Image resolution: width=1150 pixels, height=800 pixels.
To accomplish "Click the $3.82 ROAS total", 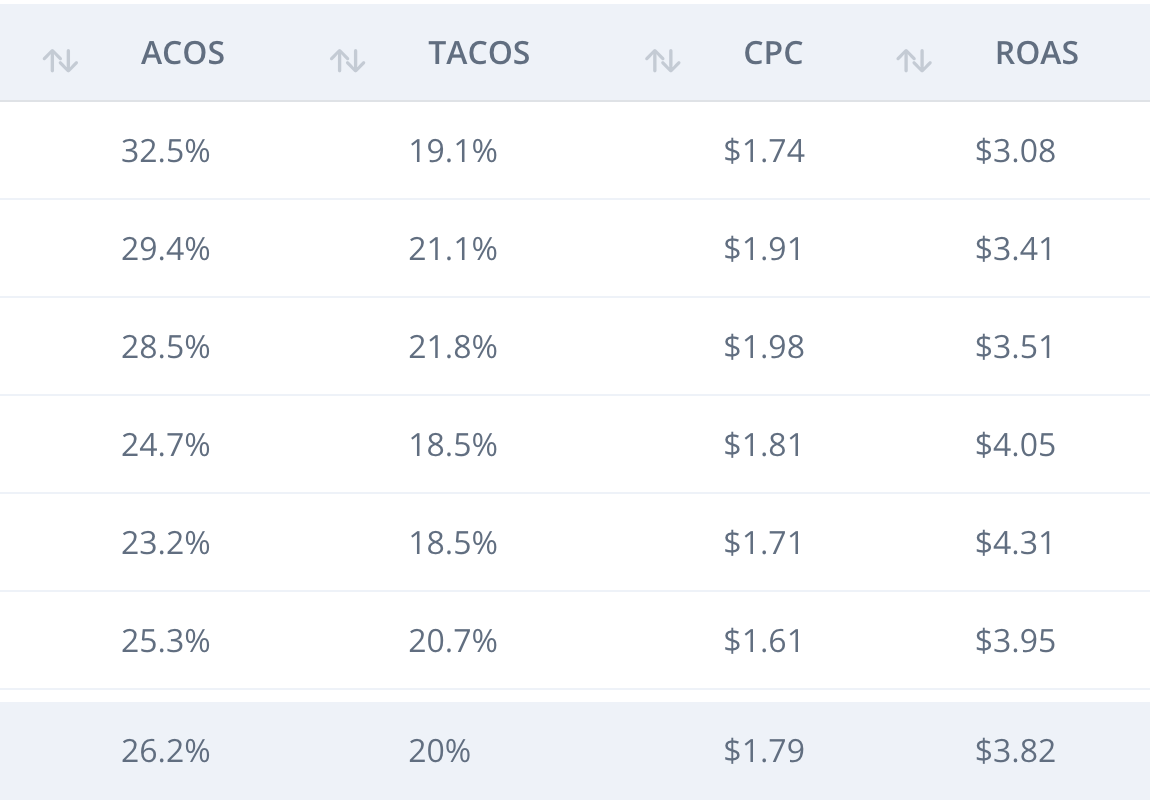I will tap(1015, 751).
